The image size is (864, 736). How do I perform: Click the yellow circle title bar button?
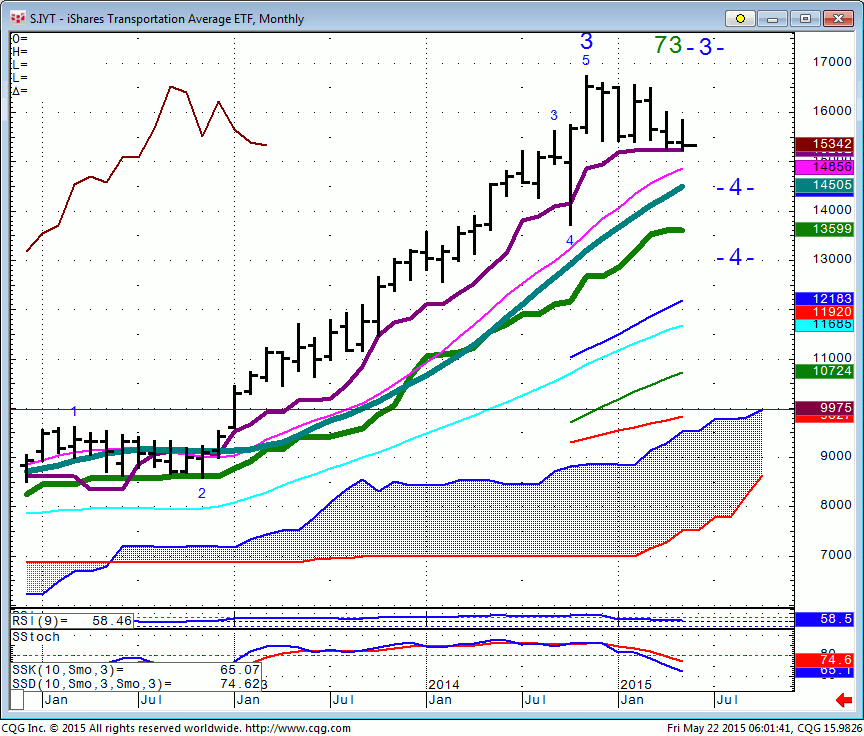click(740, 19)
